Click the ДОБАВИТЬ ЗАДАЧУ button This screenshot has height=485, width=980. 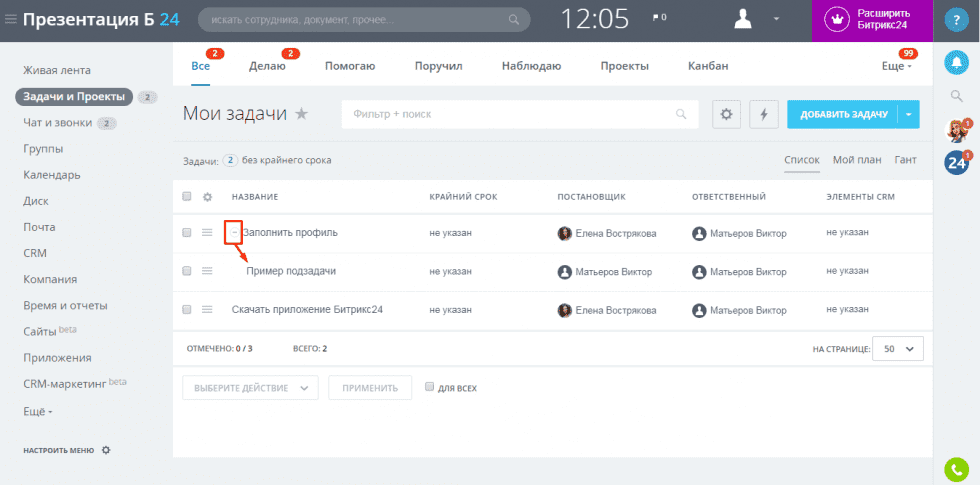pos(842,115)
